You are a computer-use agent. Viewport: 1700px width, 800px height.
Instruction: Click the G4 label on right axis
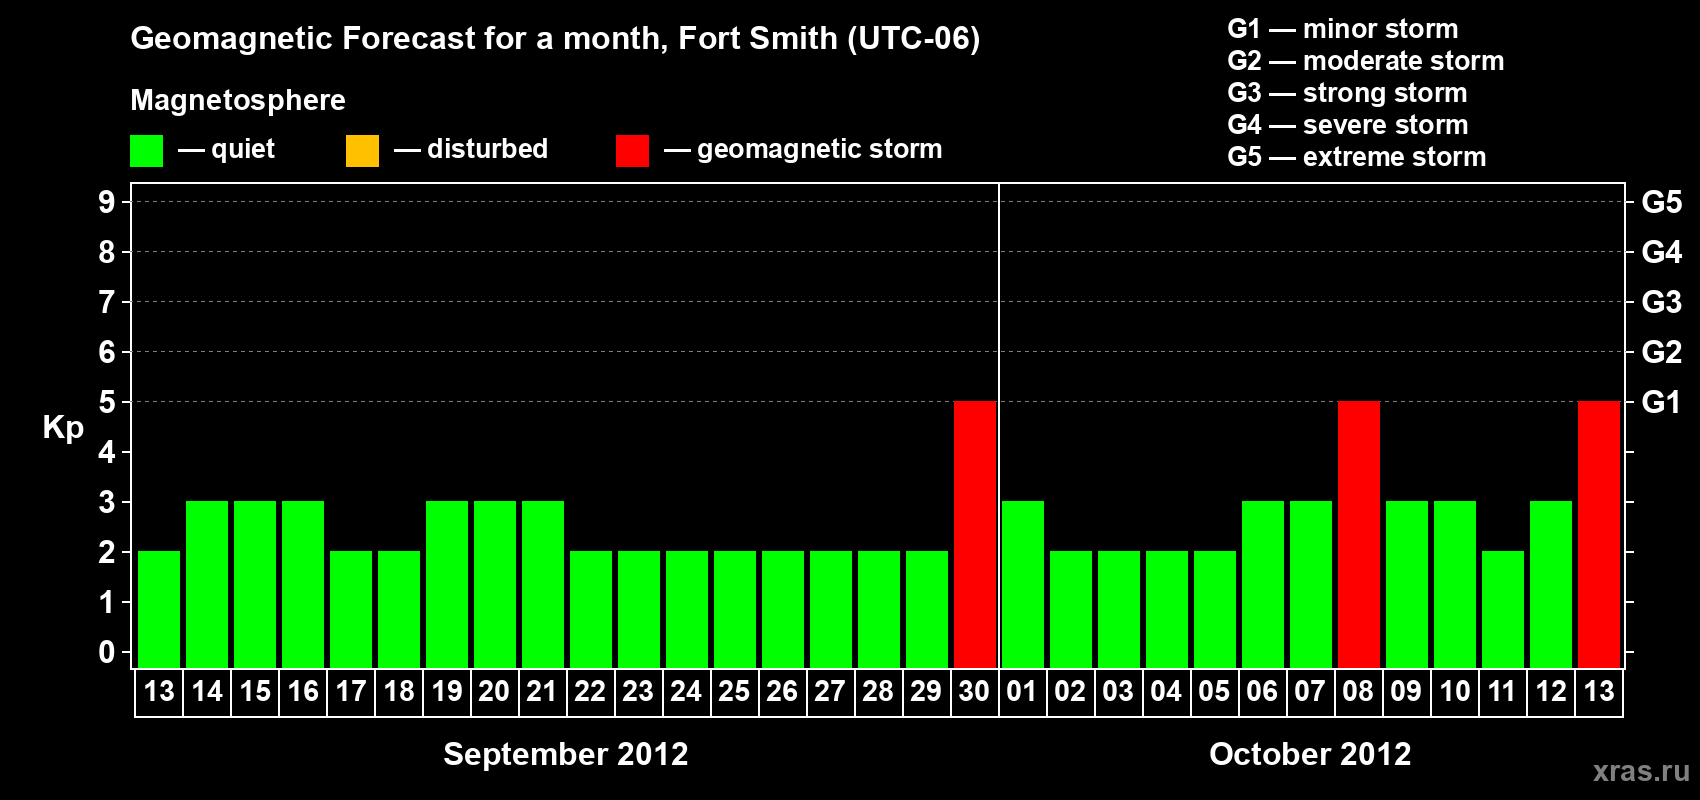pos(1661,252)
